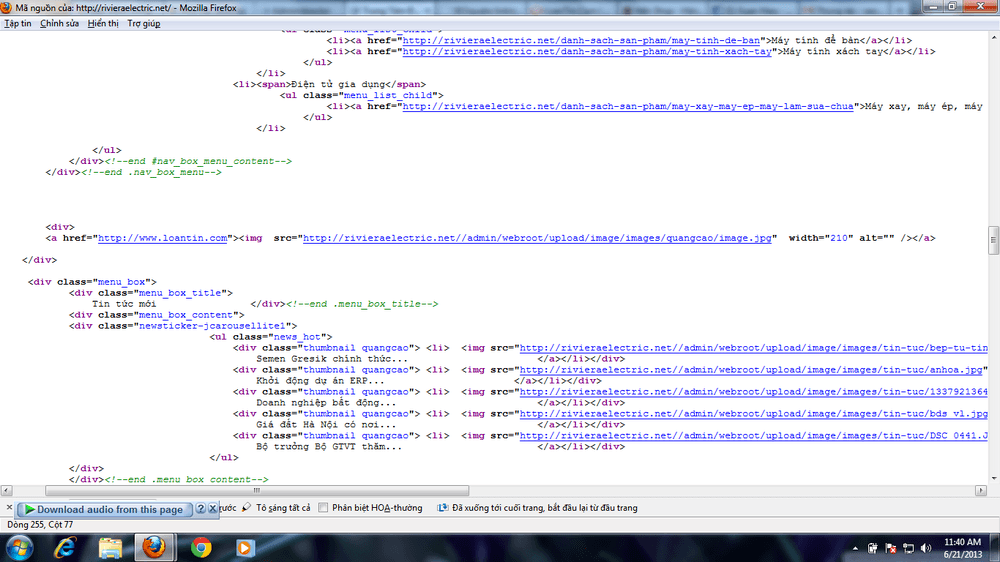The width and height of the screenshot is (1000, 562).
Task: Click the class value 'news_hot'
Action: point(297,337)
